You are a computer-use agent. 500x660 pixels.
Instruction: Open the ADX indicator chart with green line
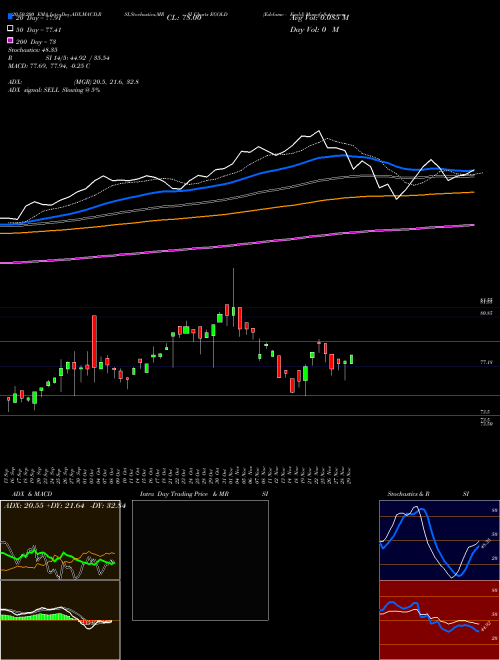coord(60,540)
